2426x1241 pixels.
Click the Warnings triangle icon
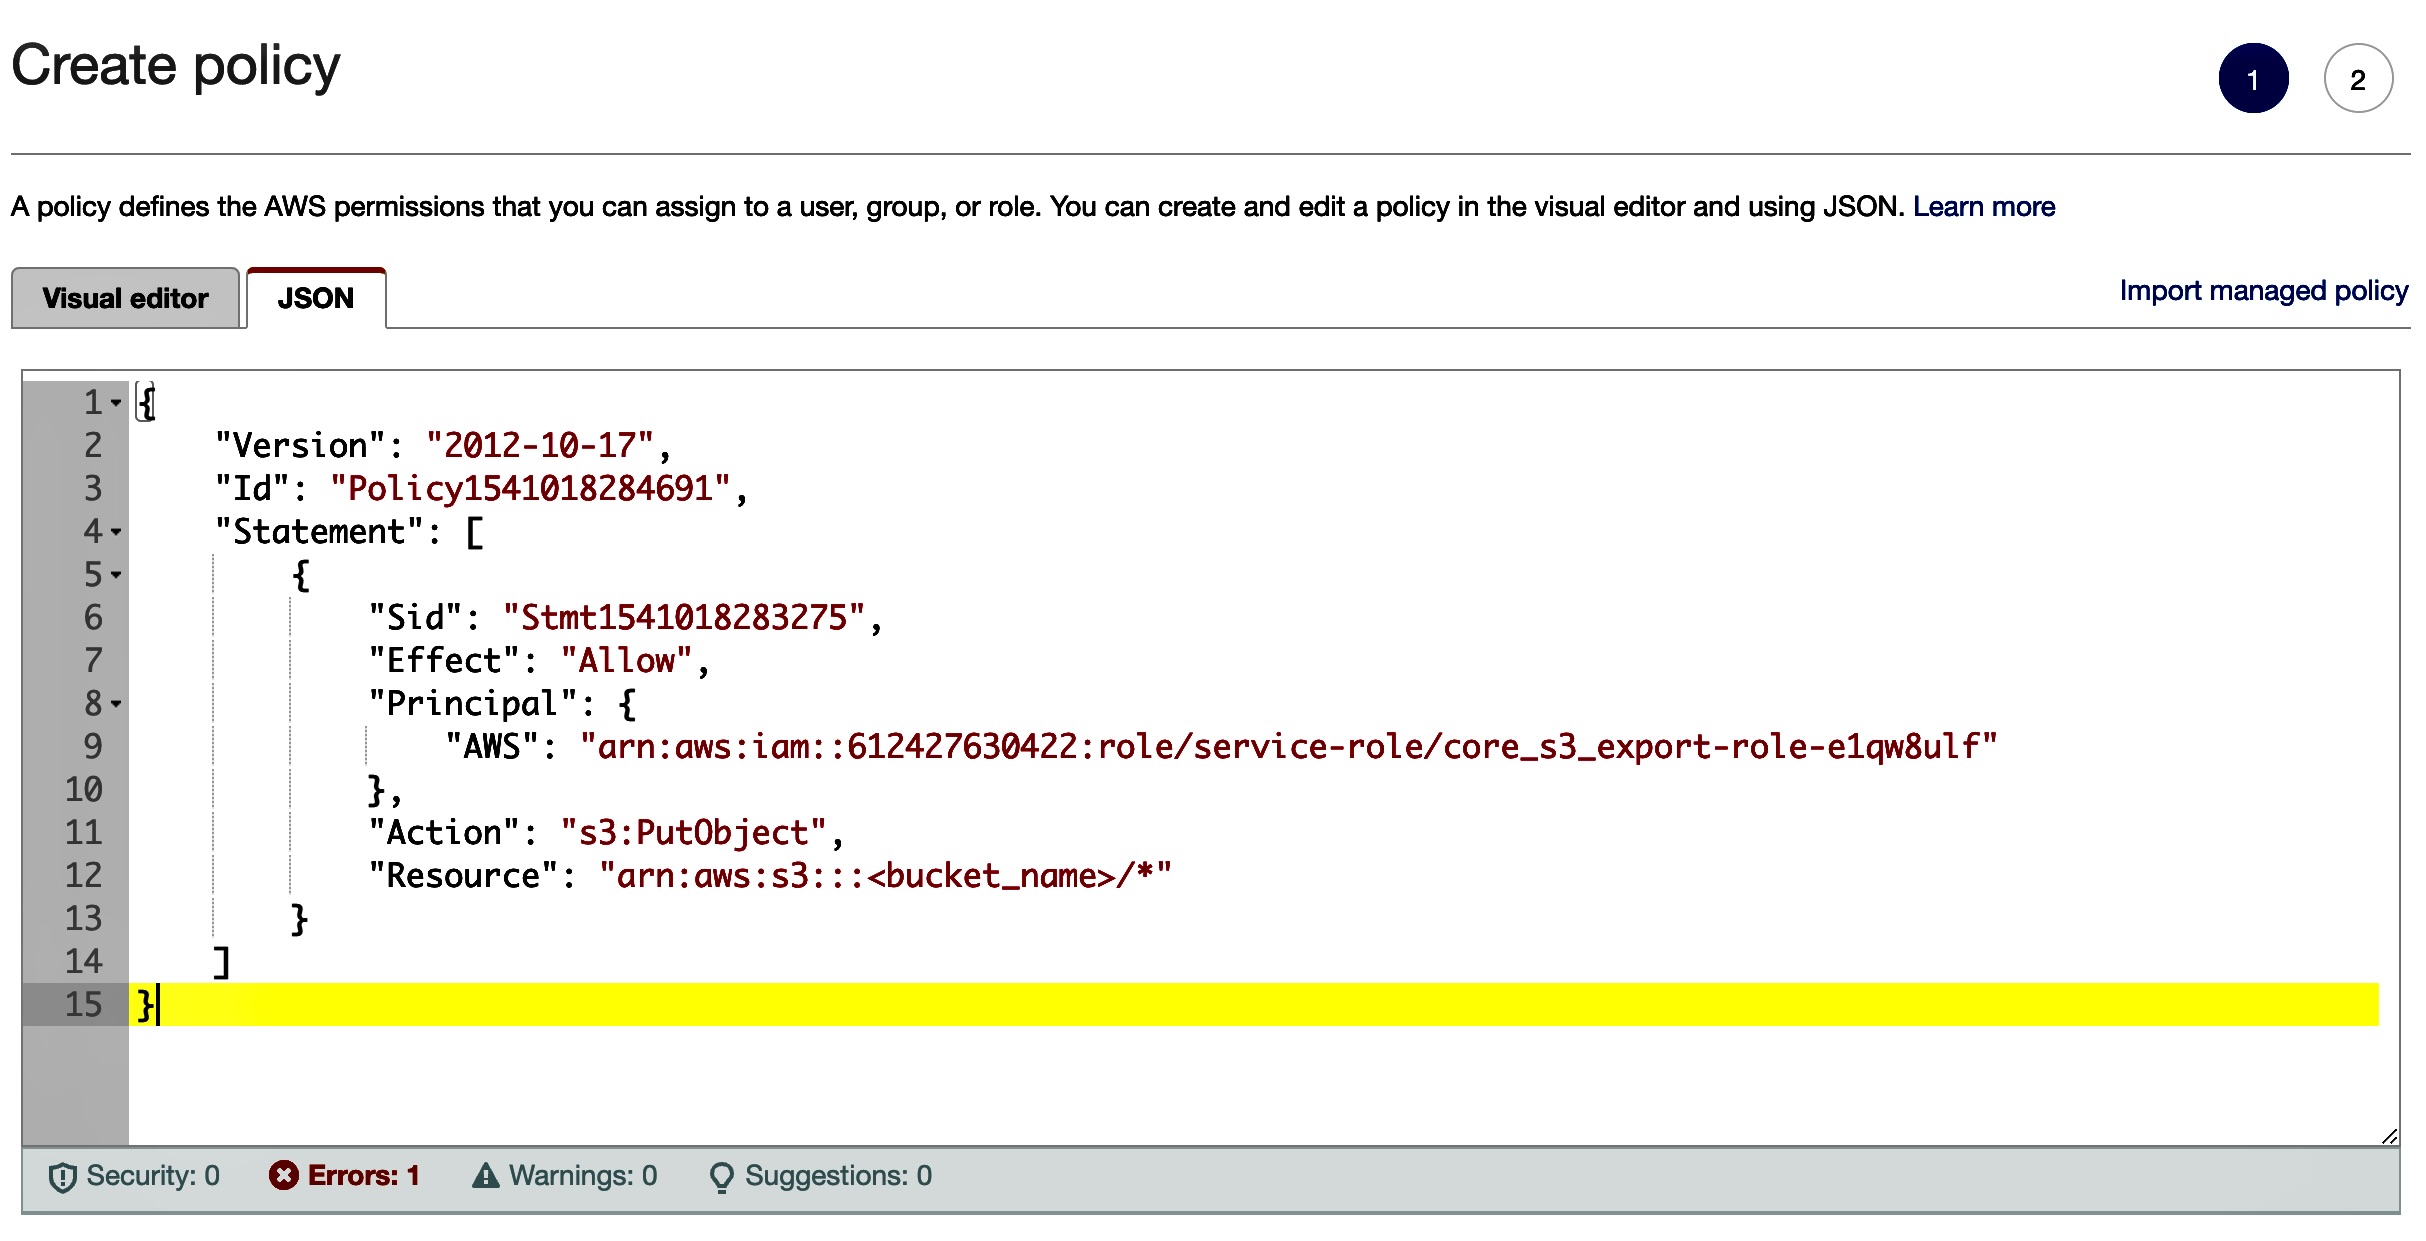486,1175
